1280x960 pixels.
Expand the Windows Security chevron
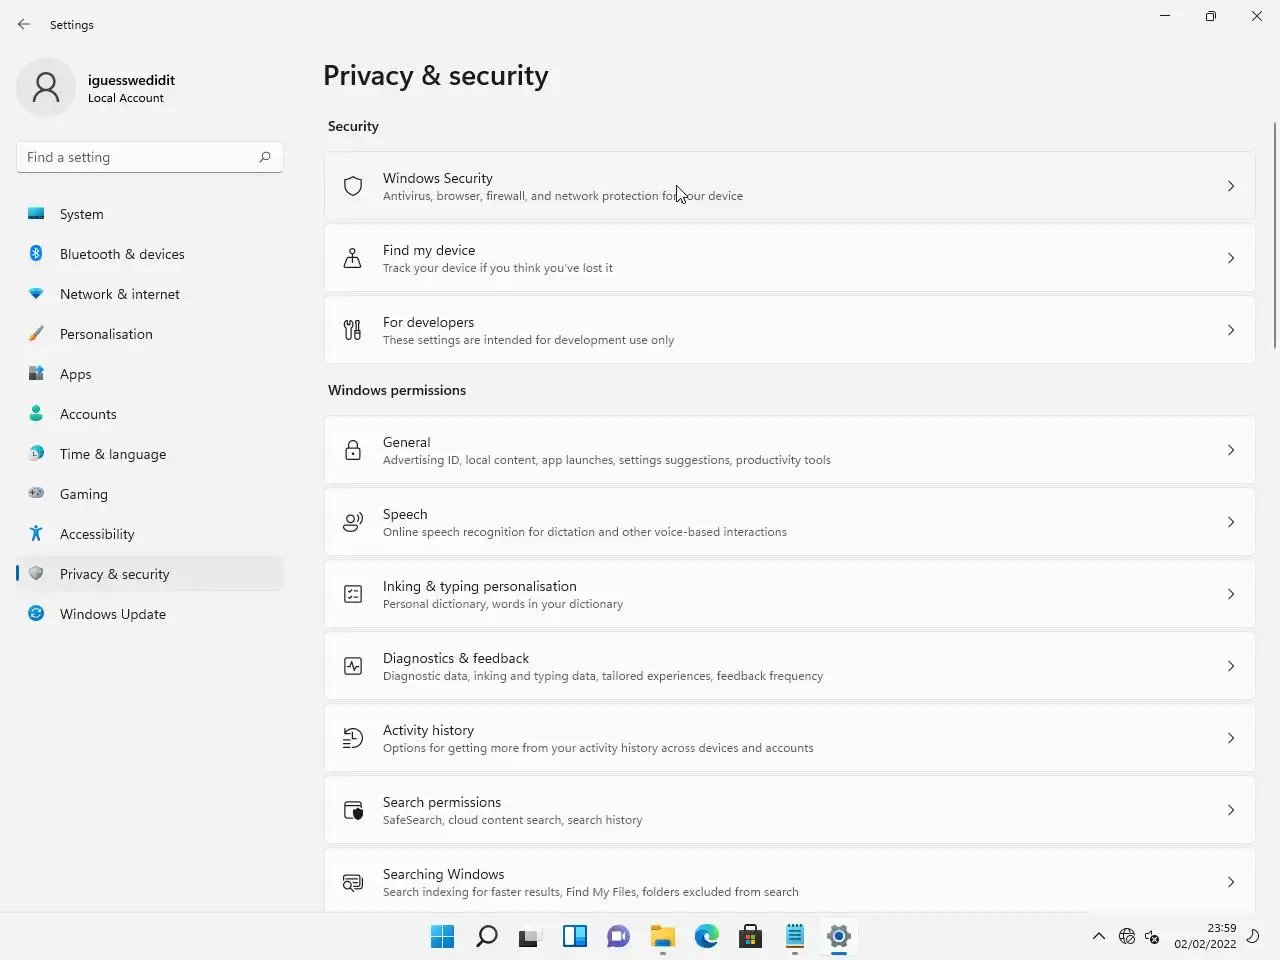tap(1230, 186)
